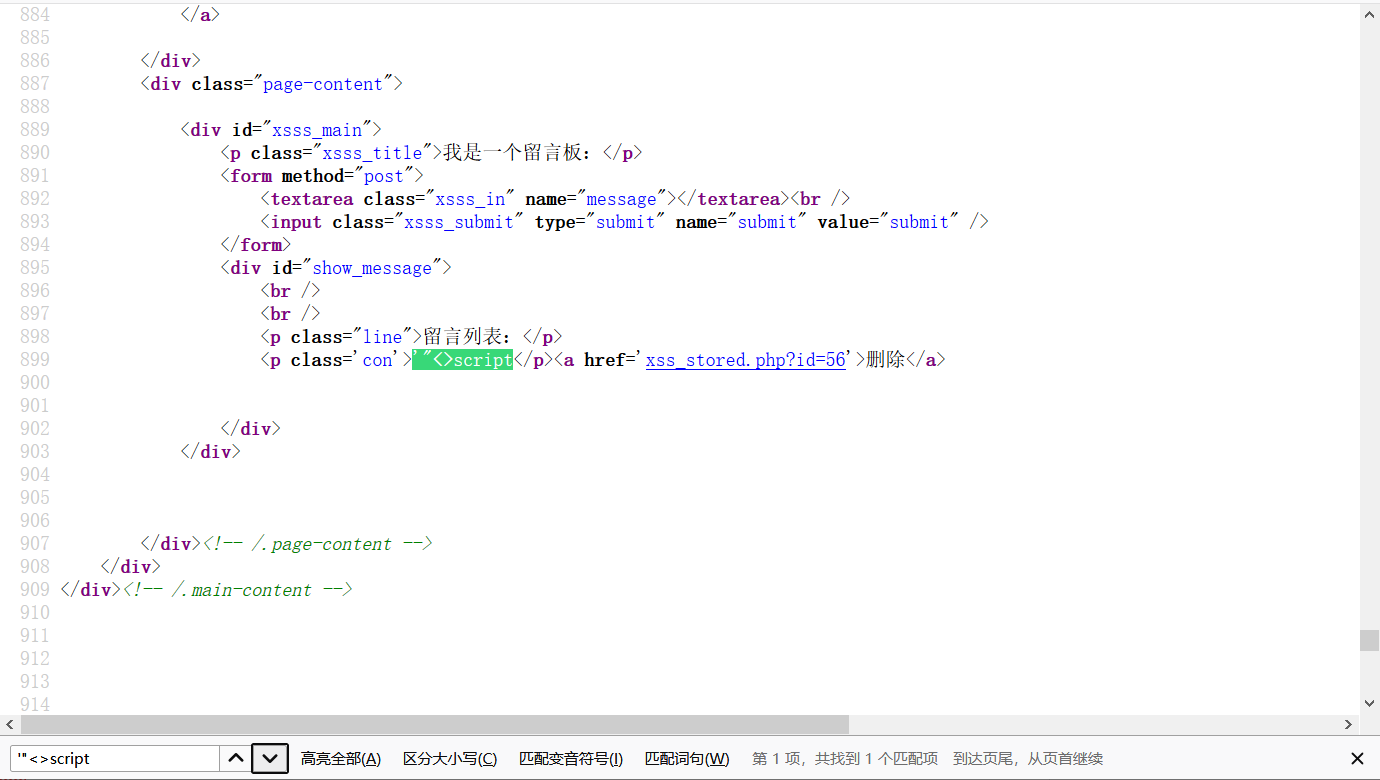Click the textarea tag on line 892
The height and width of the screenshot is (780, 1380).
(x=312, y=199)
